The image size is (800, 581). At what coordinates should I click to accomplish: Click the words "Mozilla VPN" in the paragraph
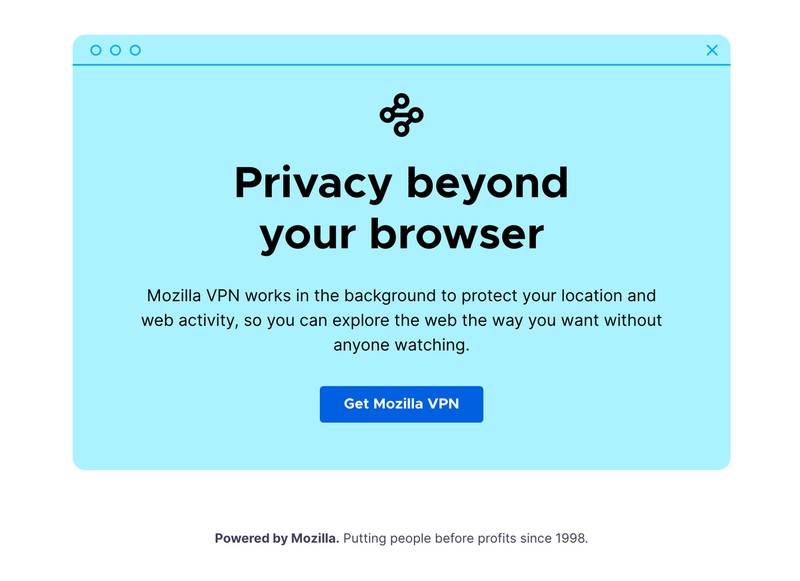pyautogui.click(x=193, y=296)
